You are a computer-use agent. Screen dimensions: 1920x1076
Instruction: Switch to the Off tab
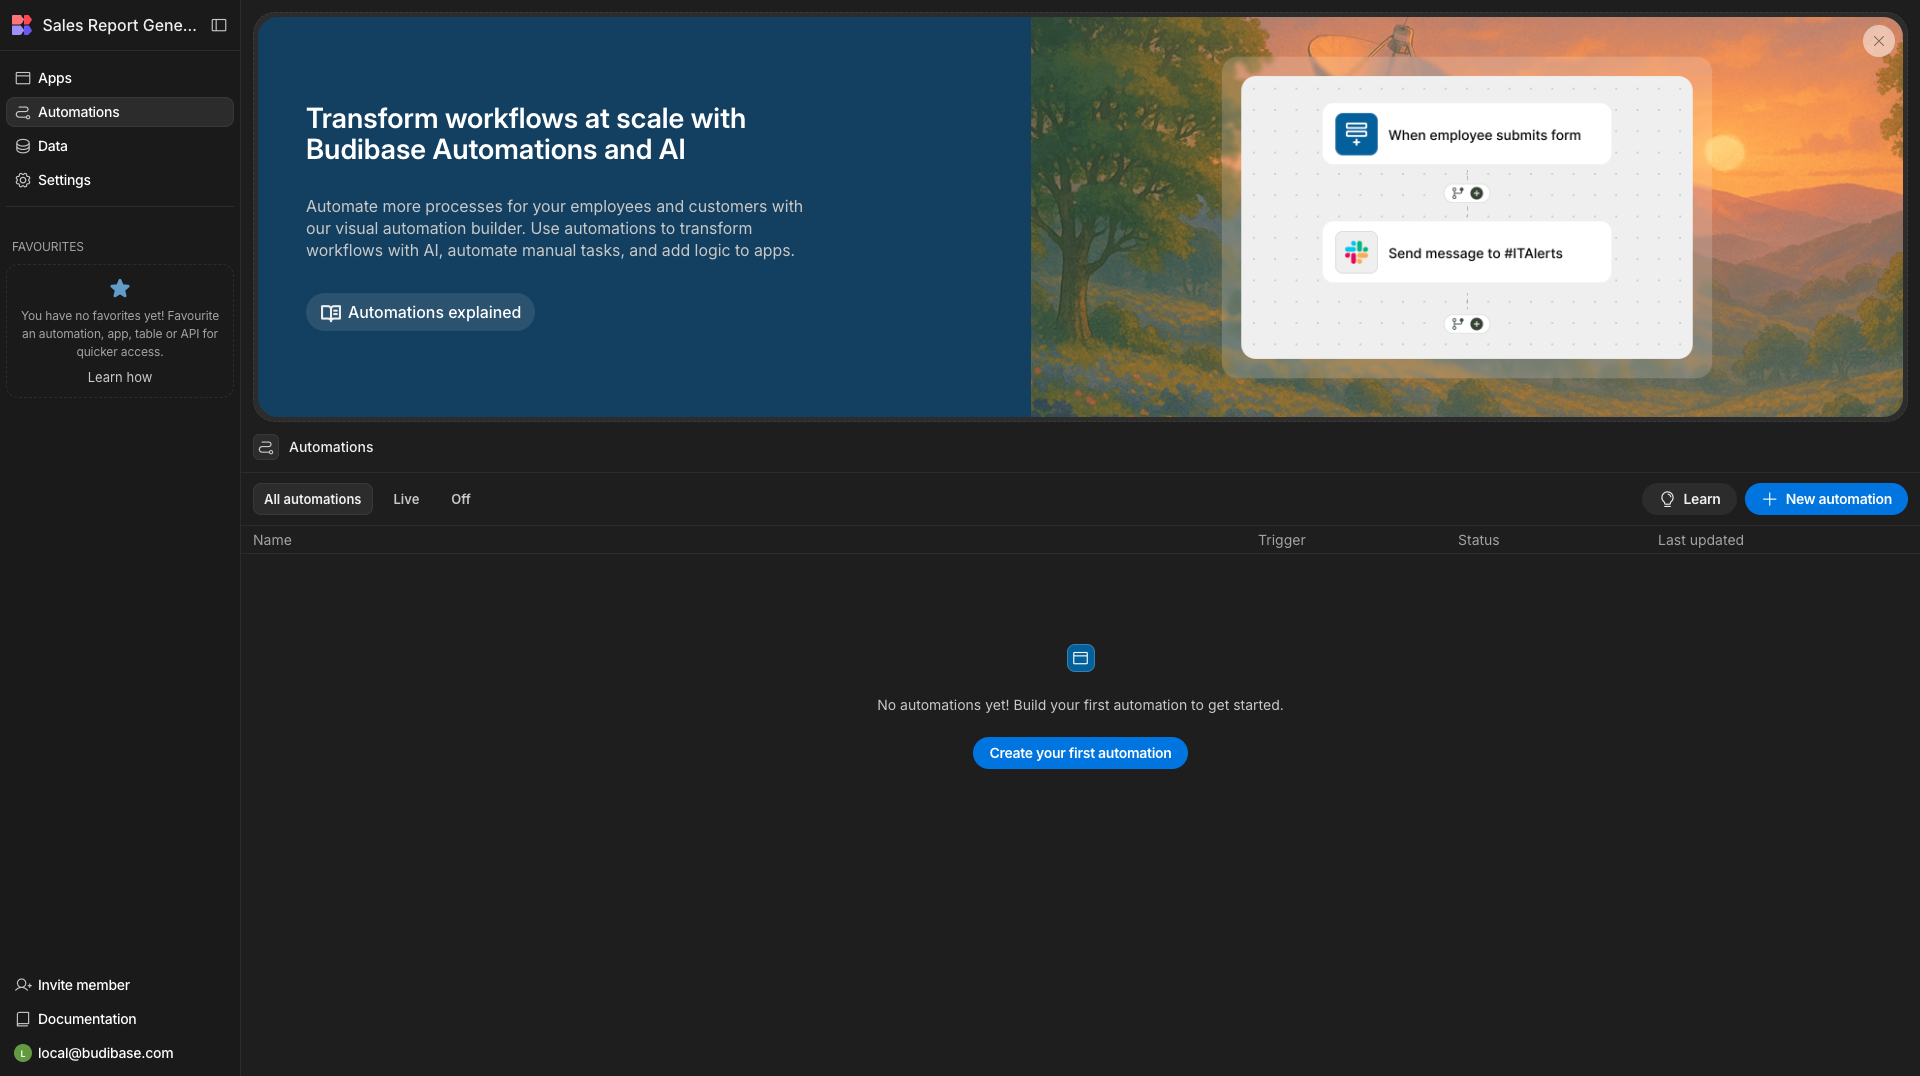click(461, 499)
